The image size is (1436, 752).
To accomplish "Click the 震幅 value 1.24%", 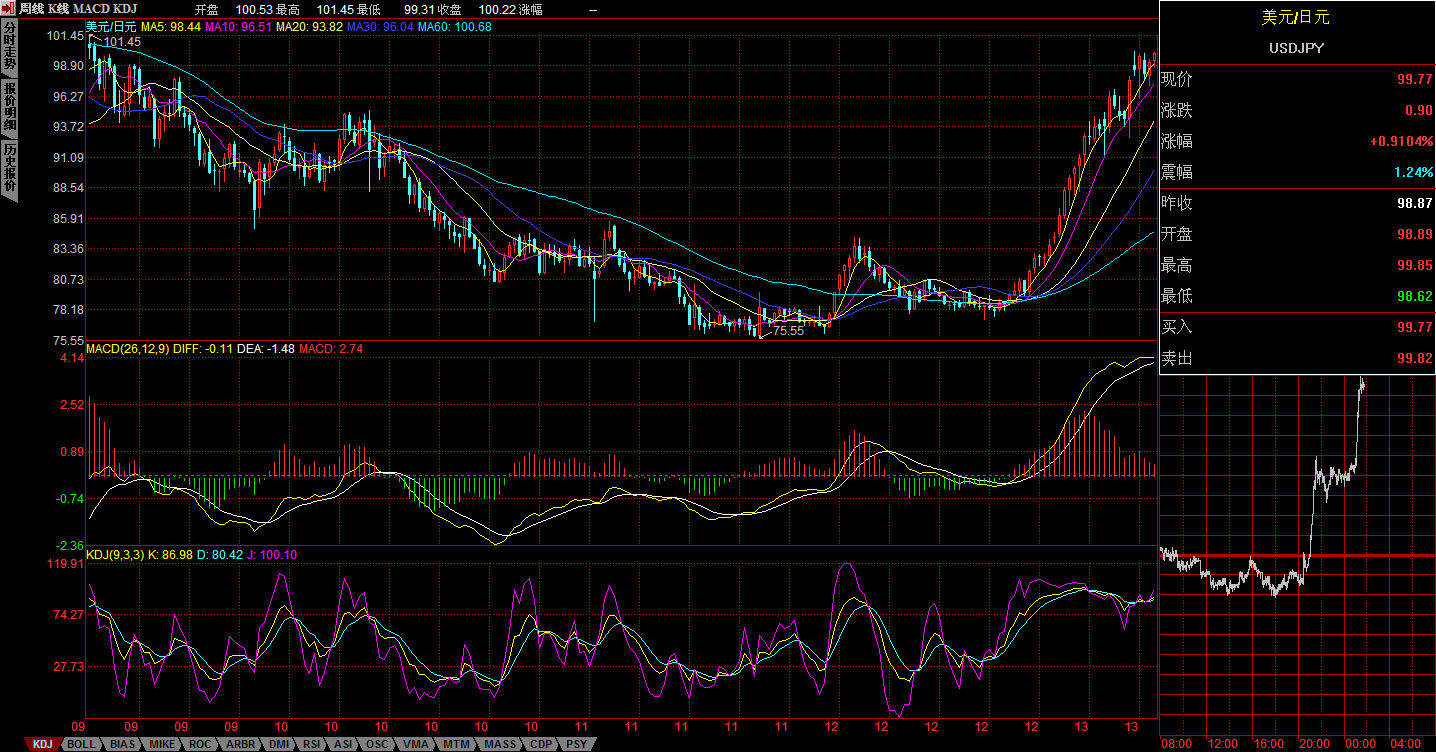I will tap(1414, 172).
